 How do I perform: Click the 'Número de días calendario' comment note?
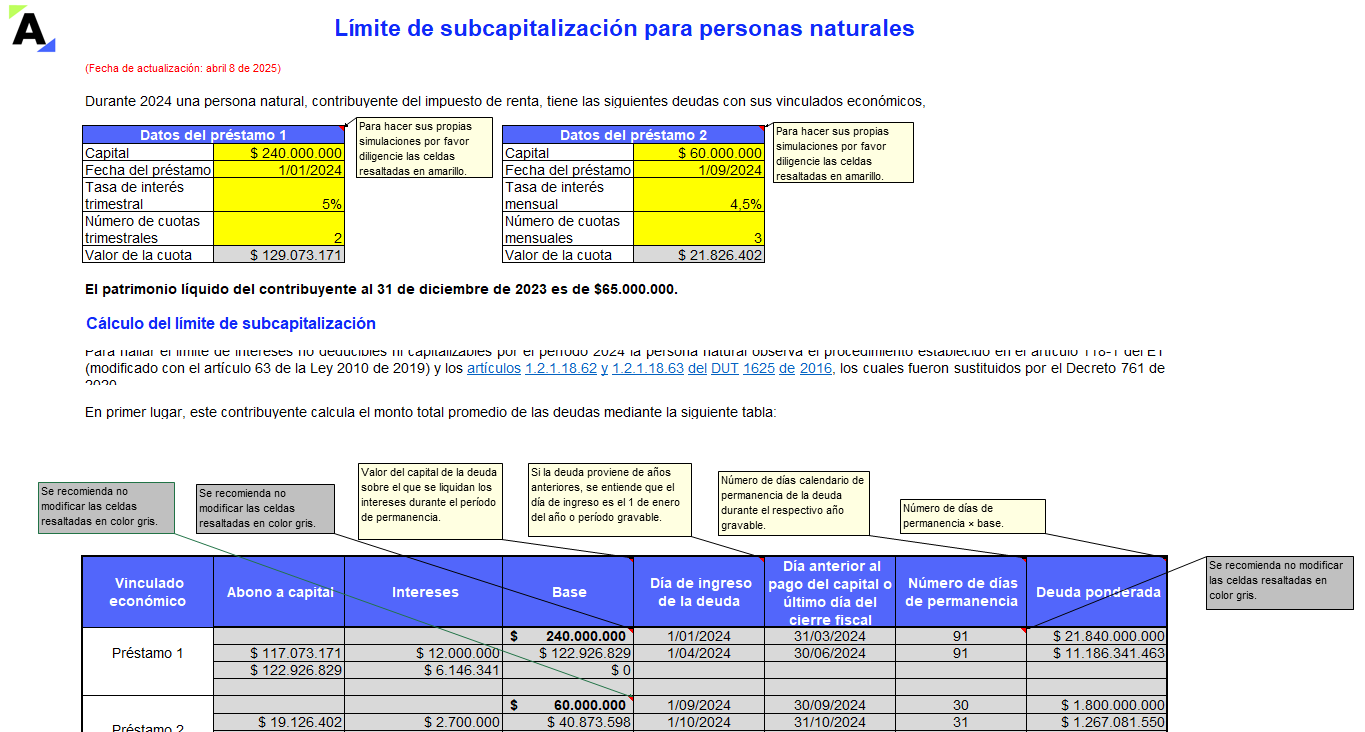pyautogui.click(x=793, y=502)
